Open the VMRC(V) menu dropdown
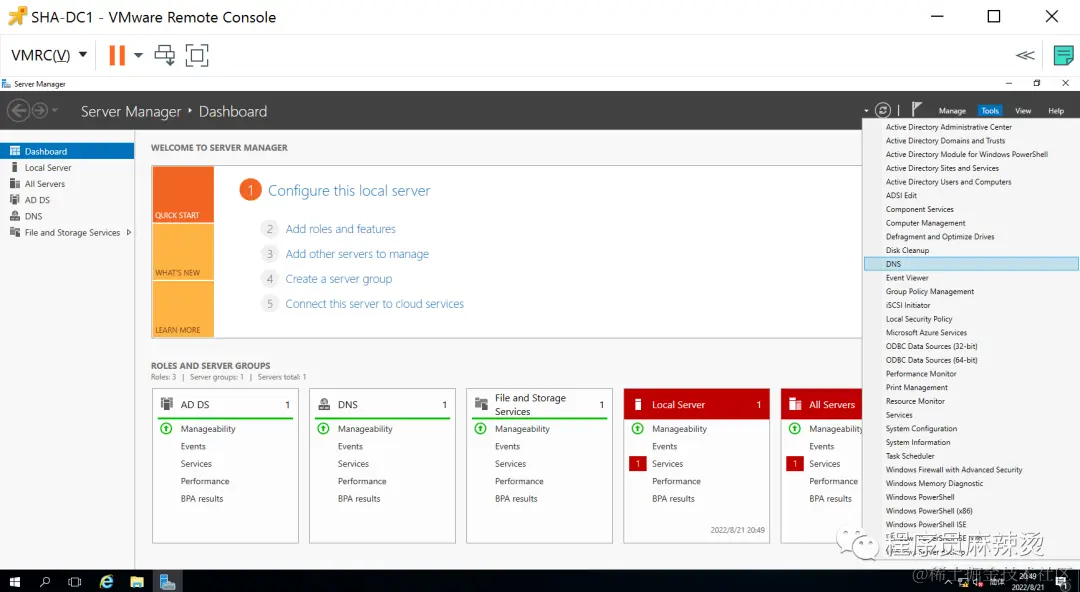 click(50, 55)
